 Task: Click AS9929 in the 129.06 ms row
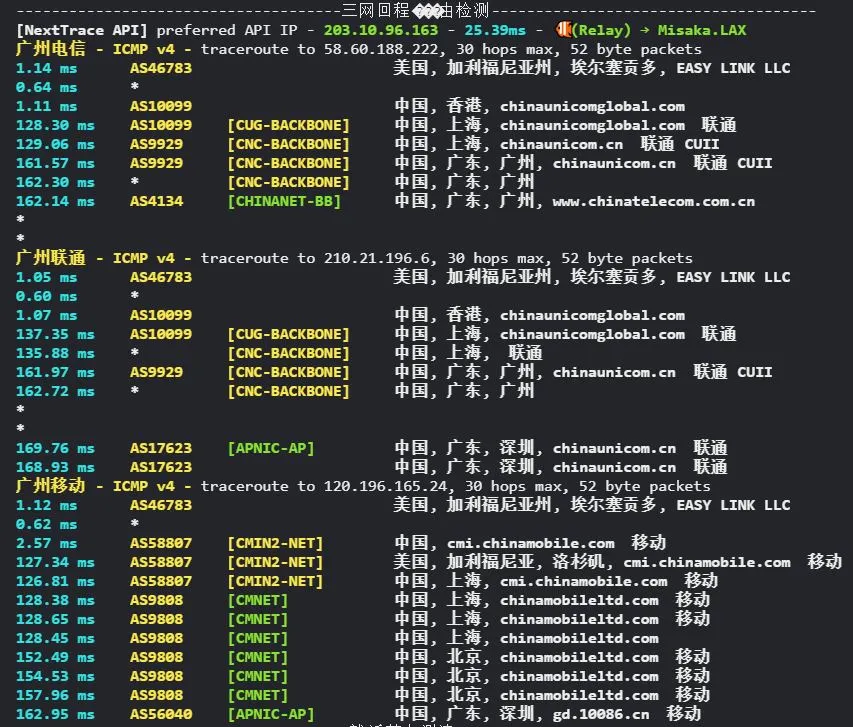(x=156, y=144)
